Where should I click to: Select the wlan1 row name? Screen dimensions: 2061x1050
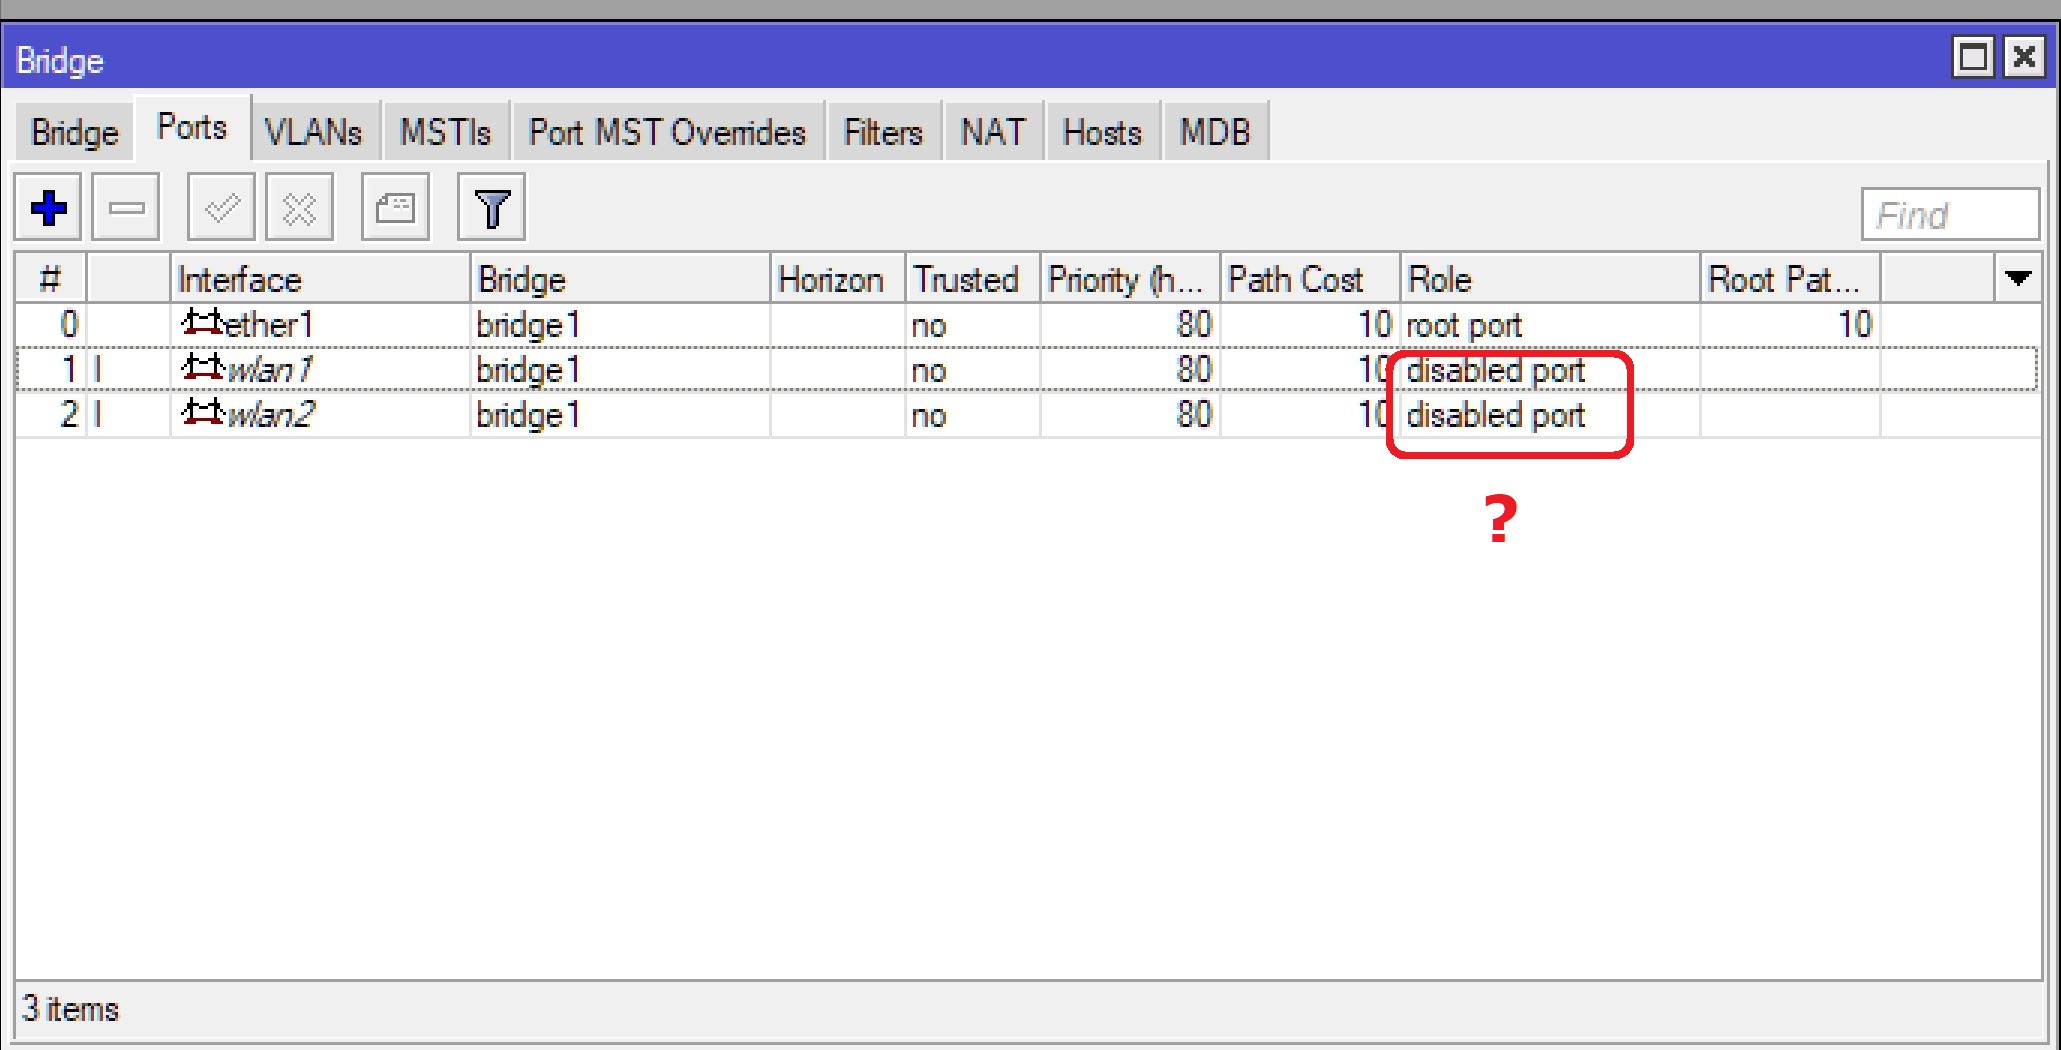pos(270,369)
